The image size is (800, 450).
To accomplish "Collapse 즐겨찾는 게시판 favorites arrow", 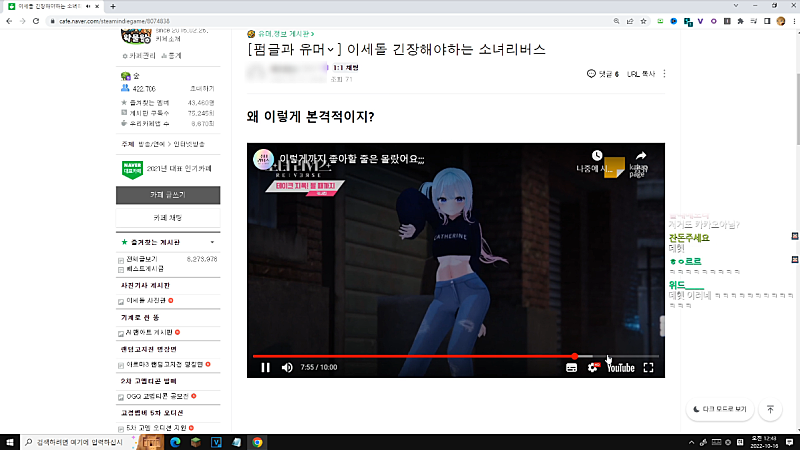I will click(212, 242).
